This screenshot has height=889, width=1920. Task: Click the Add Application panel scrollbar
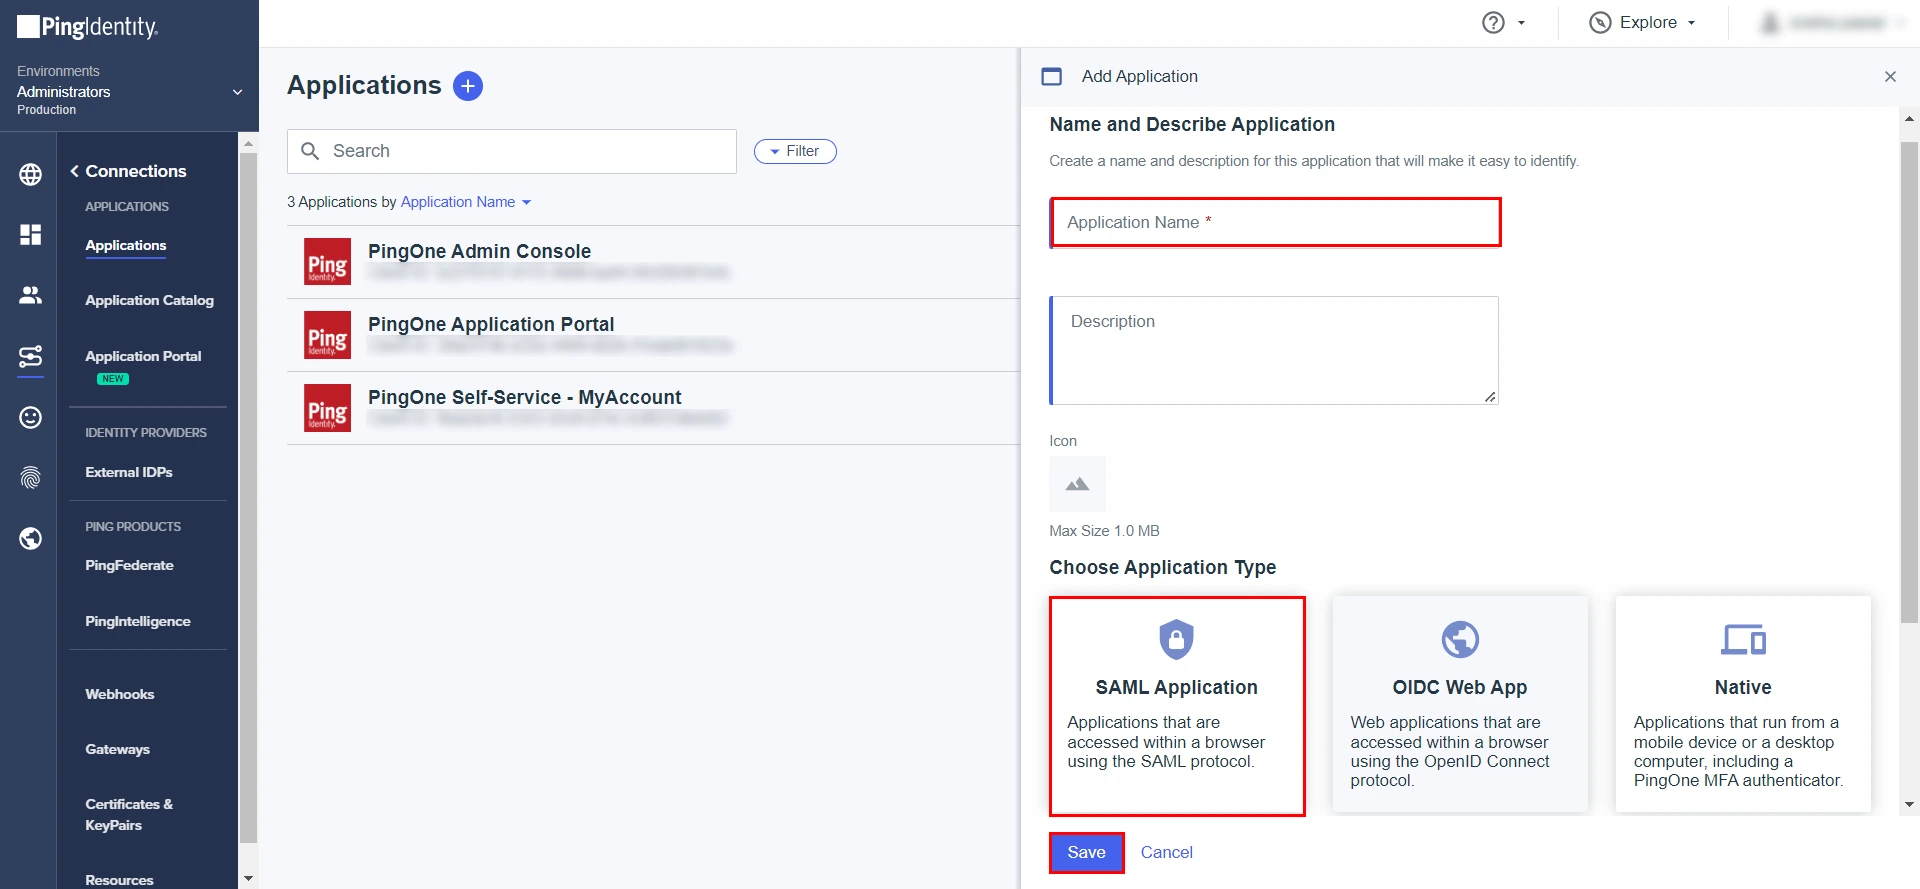[1909, 382]
